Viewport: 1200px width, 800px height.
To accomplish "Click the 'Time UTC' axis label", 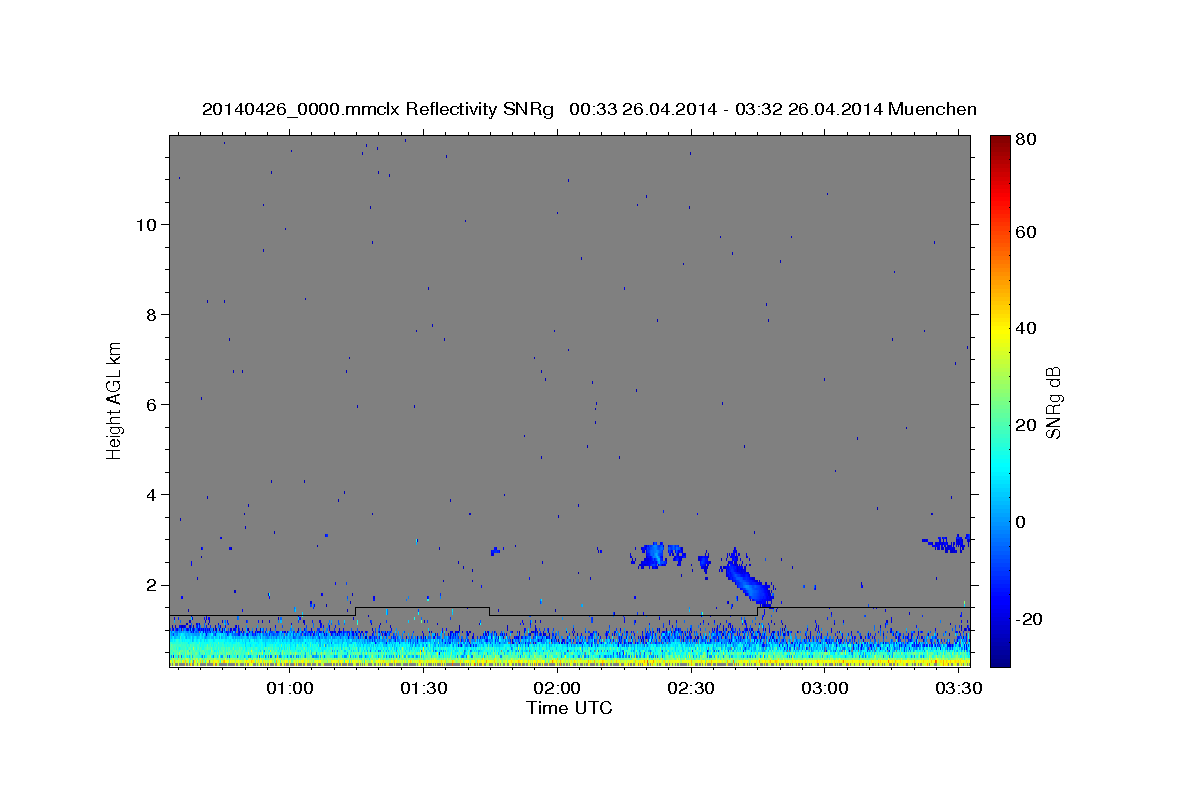I will (569, 708).
